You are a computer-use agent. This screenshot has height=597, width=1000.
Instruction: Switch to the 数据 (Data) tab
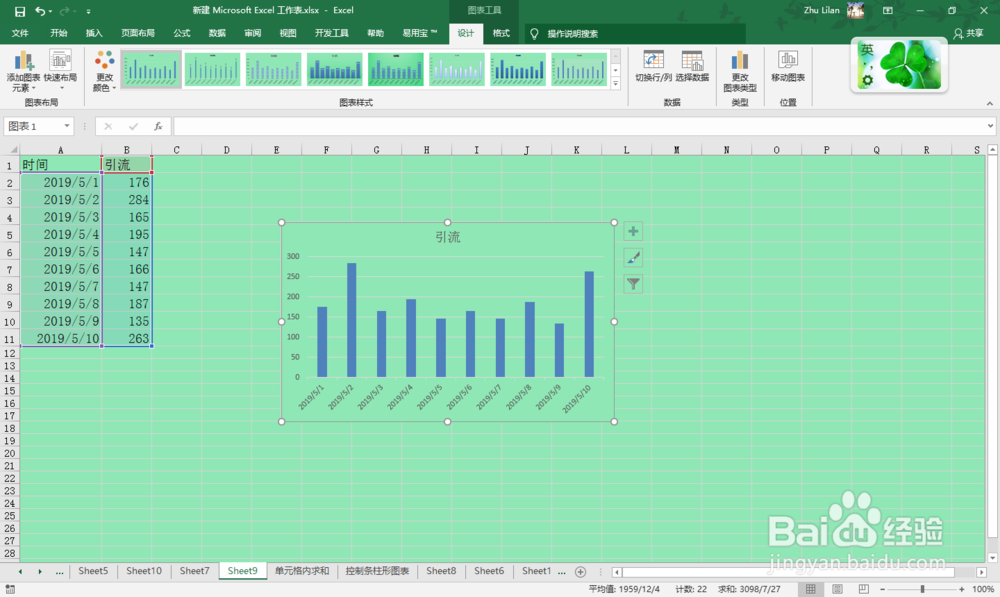point(217,33)
